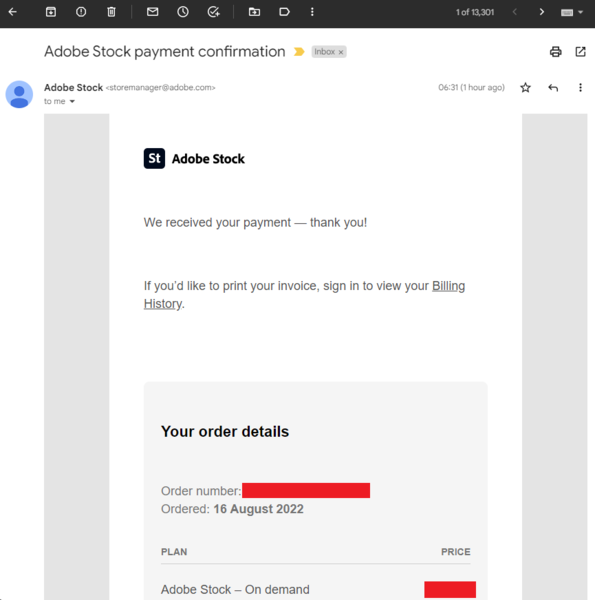Open message More menu beside reply

[580, 88]
